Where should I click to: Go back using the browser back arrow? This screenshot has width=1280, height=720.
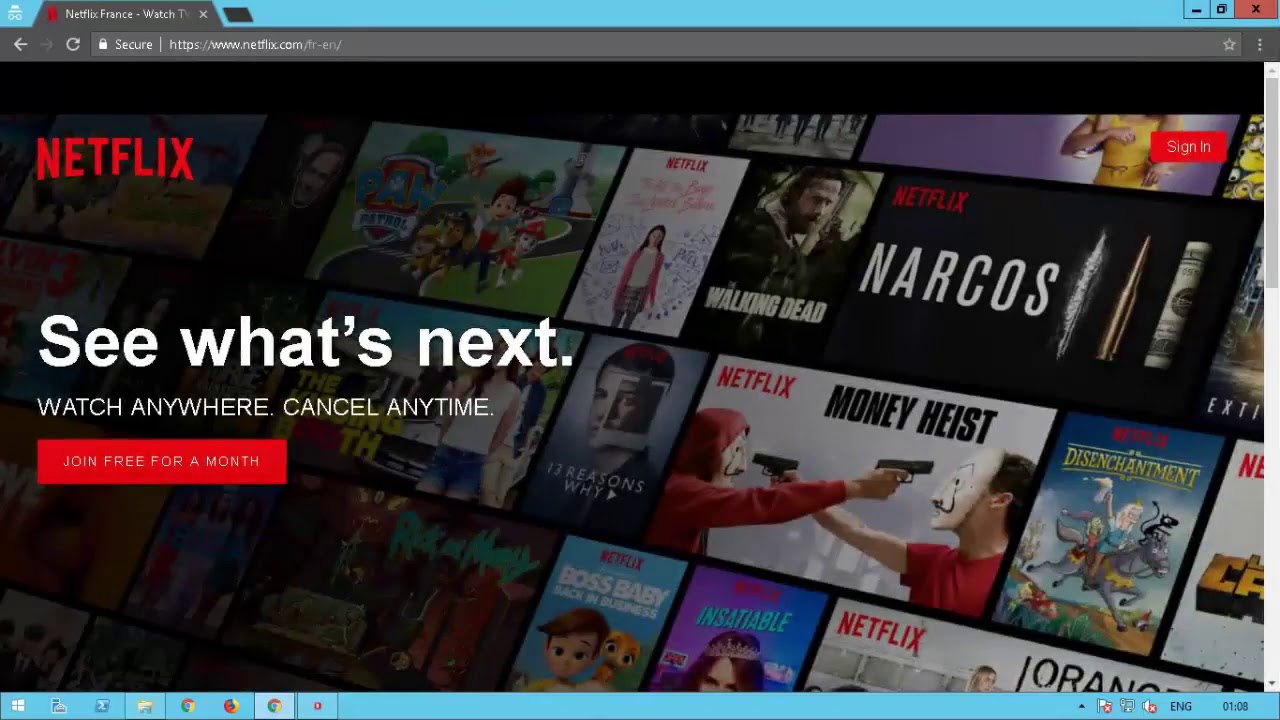tap(20, 44)
